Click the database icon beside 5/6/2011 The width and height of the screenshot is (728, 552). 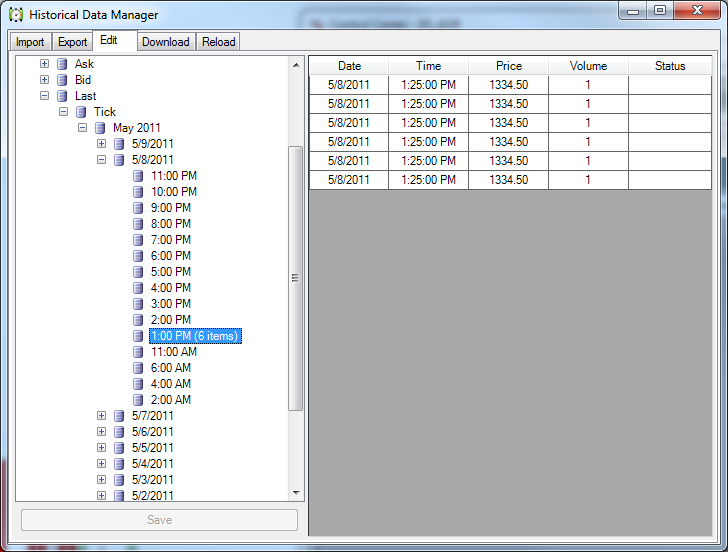pyautogui.click(x=119, y=432)
